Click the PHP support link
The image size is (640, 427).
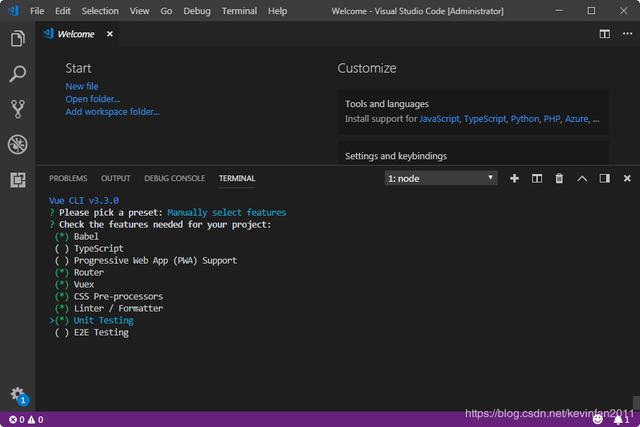point(552,119)
